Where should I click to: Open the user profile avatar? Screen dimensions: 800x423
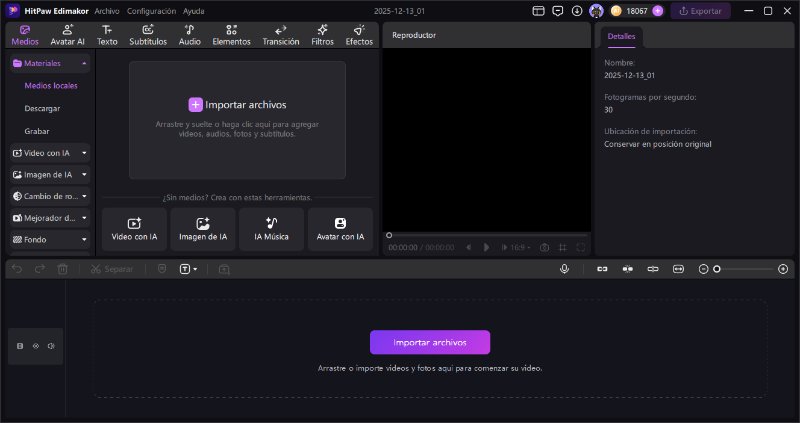pos(596,11)
